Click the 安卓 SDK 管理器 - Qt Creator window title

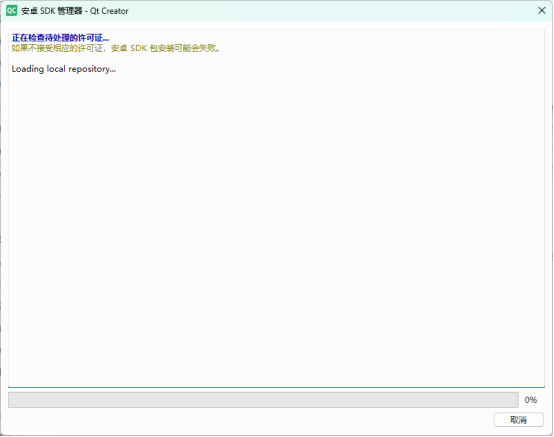75,11
